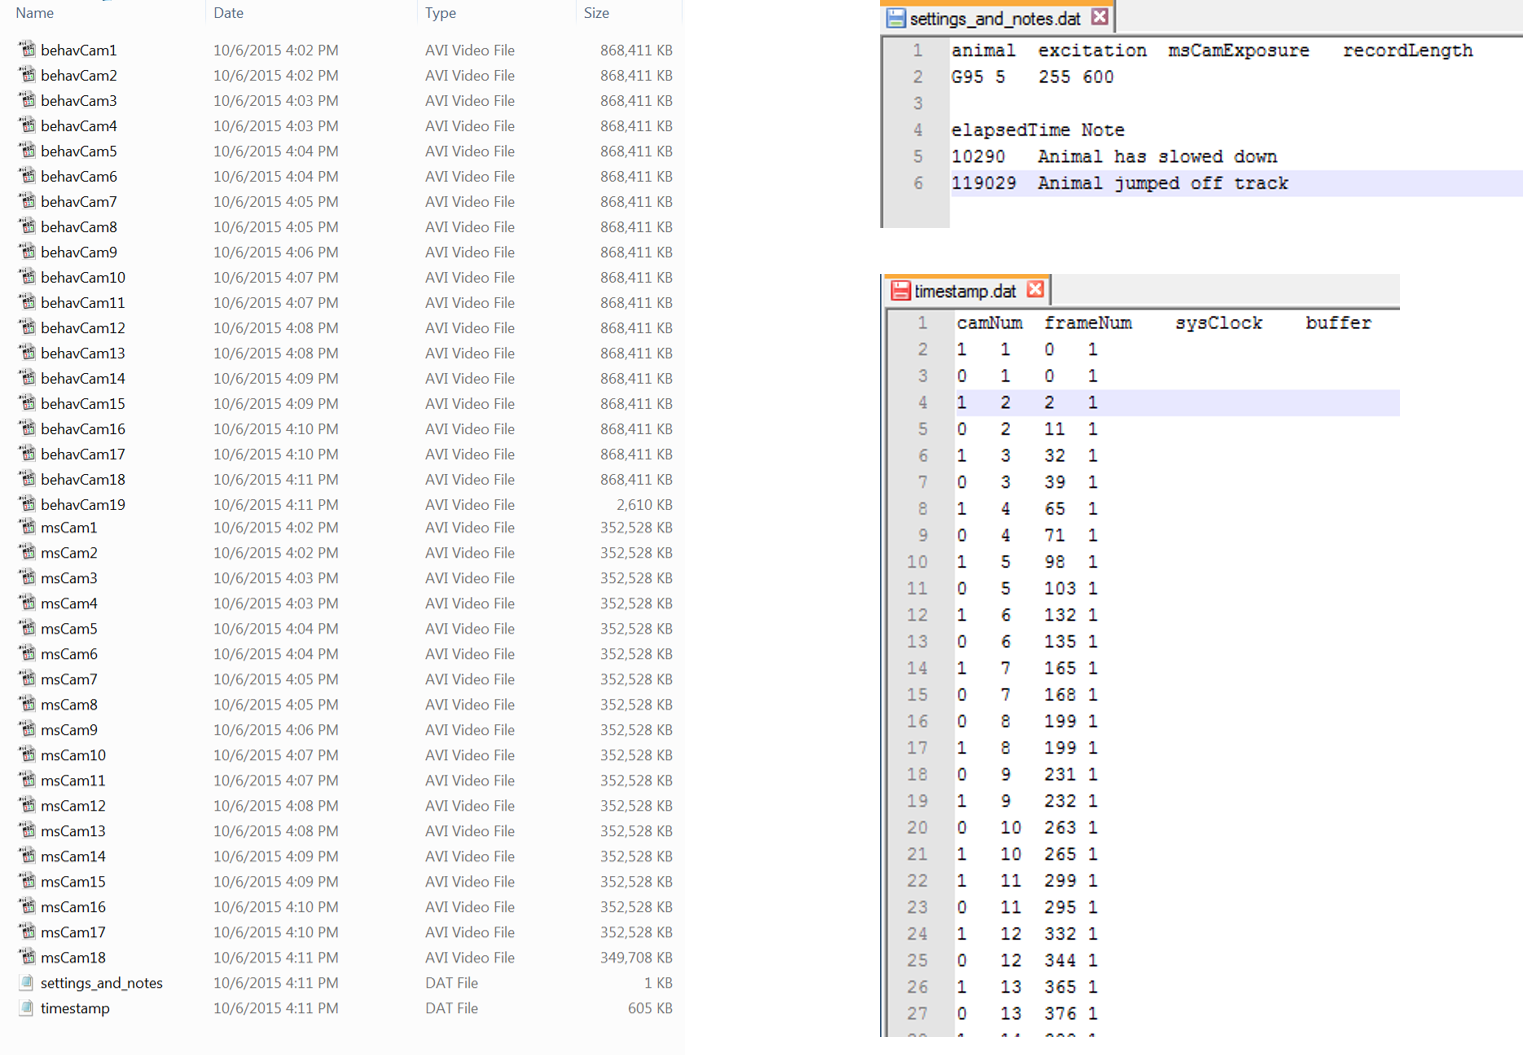Close the settings_and_notes.dat tab

point(1100,17)
